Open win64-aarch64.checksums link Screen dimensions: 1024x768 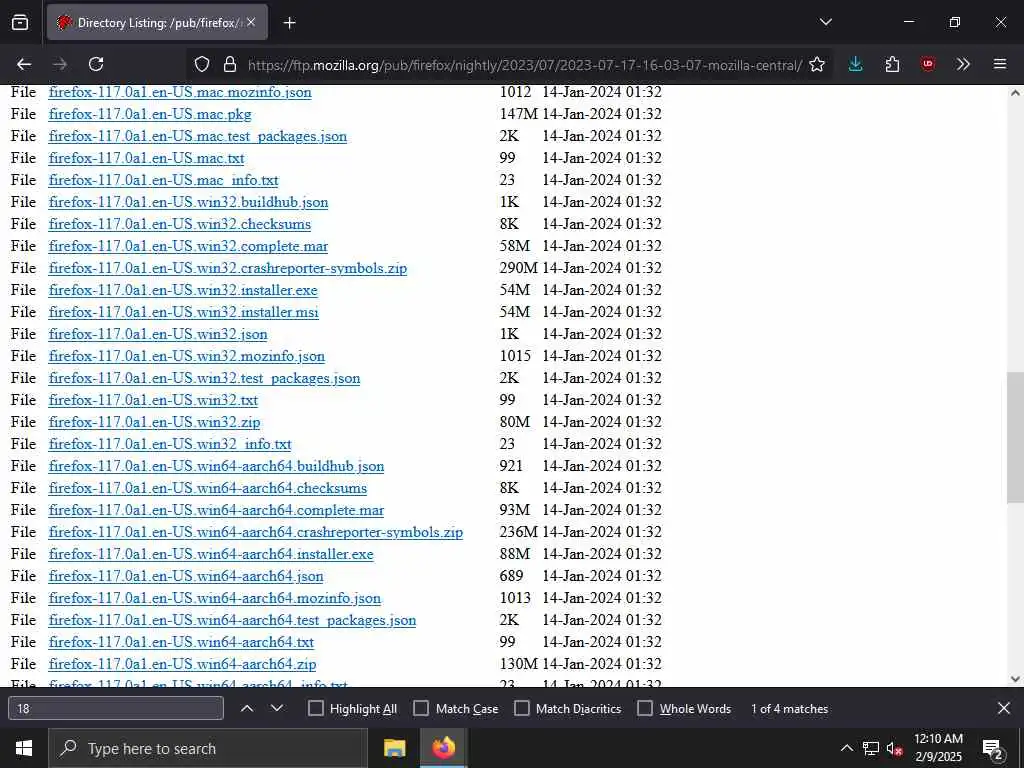pyautogui.click(x=208, y=488)
